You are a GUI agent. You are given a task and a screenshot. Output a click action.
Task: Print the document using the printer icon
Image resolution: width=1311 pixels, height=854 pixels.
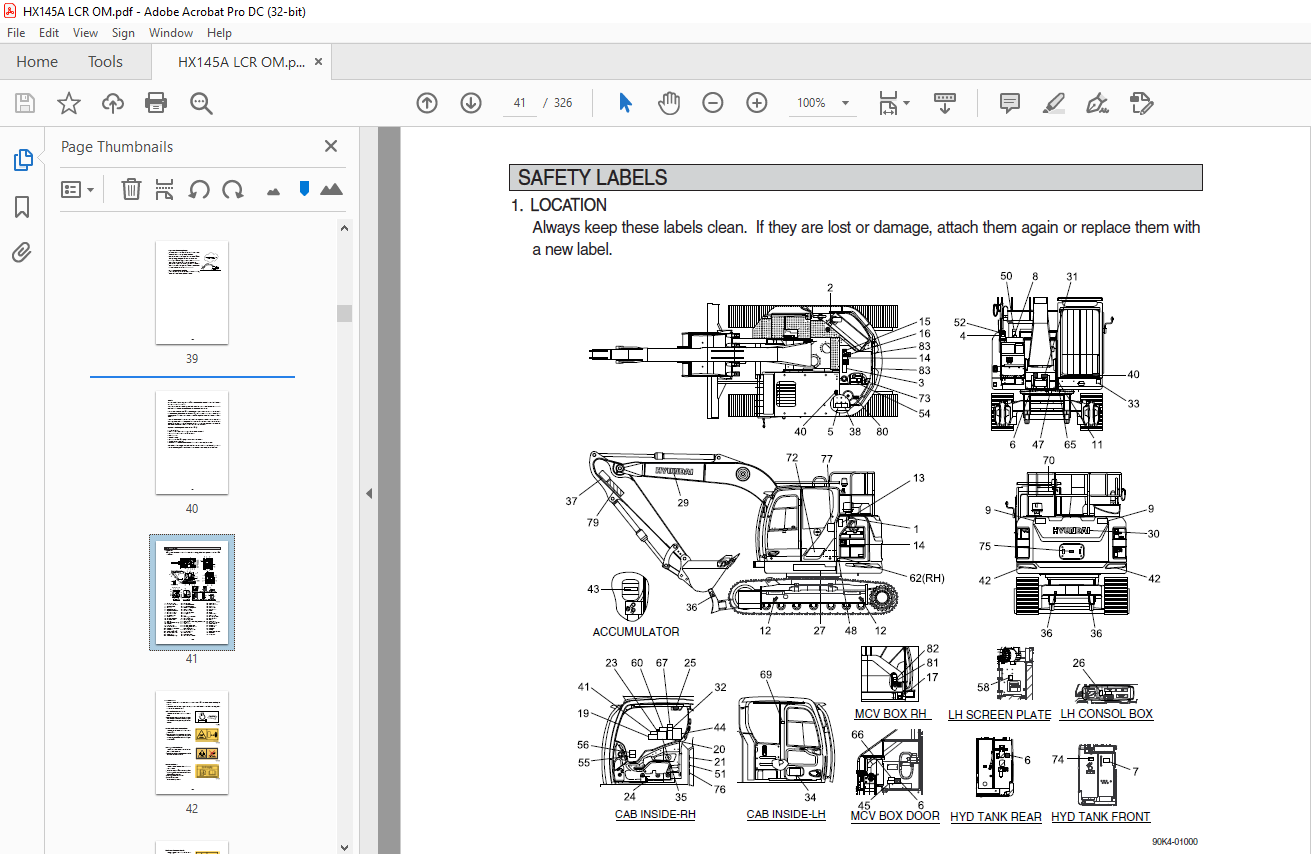[x=156, y=103]
